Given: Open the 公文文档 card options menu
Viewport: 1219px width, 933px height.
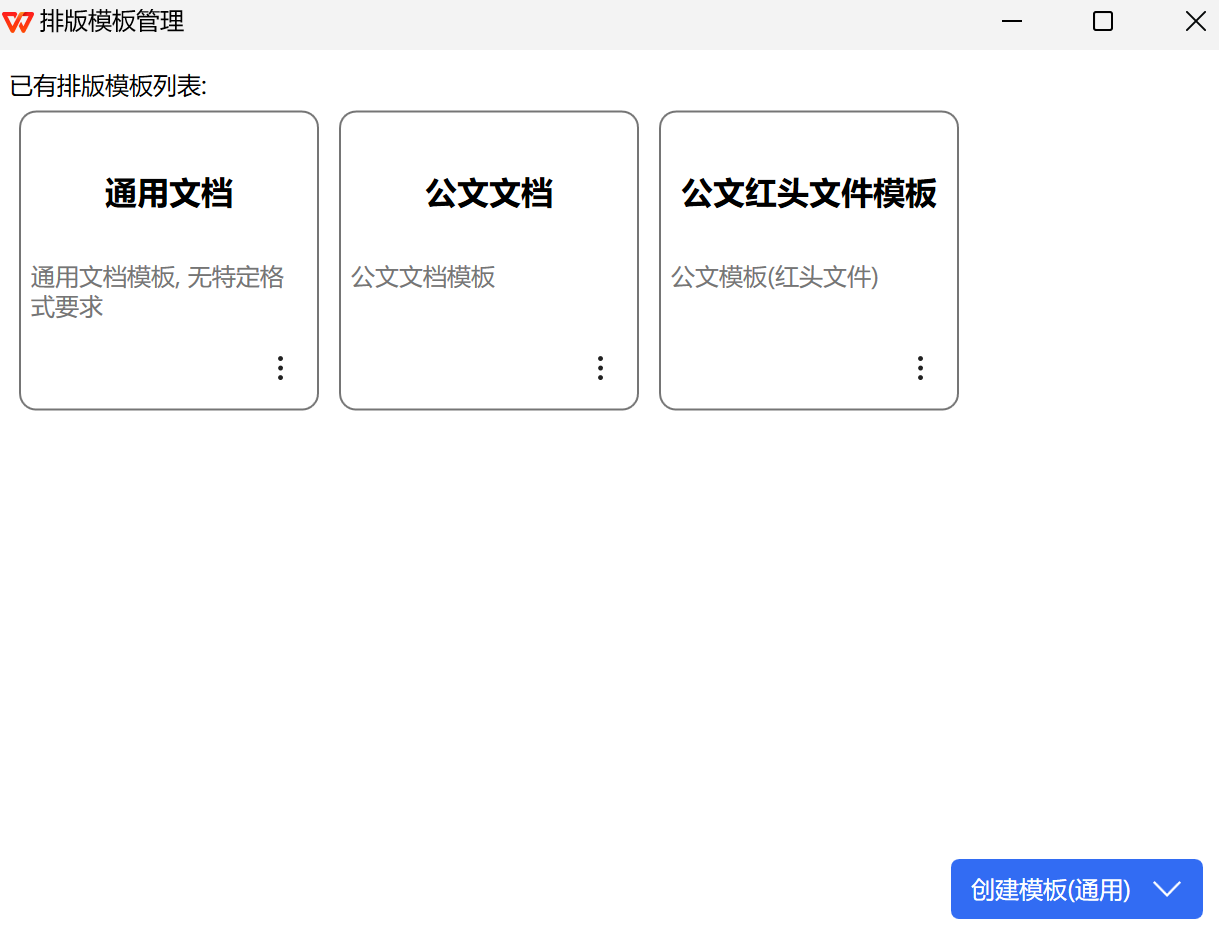Looking at the screenshot, I should click(x=600, y=368).
